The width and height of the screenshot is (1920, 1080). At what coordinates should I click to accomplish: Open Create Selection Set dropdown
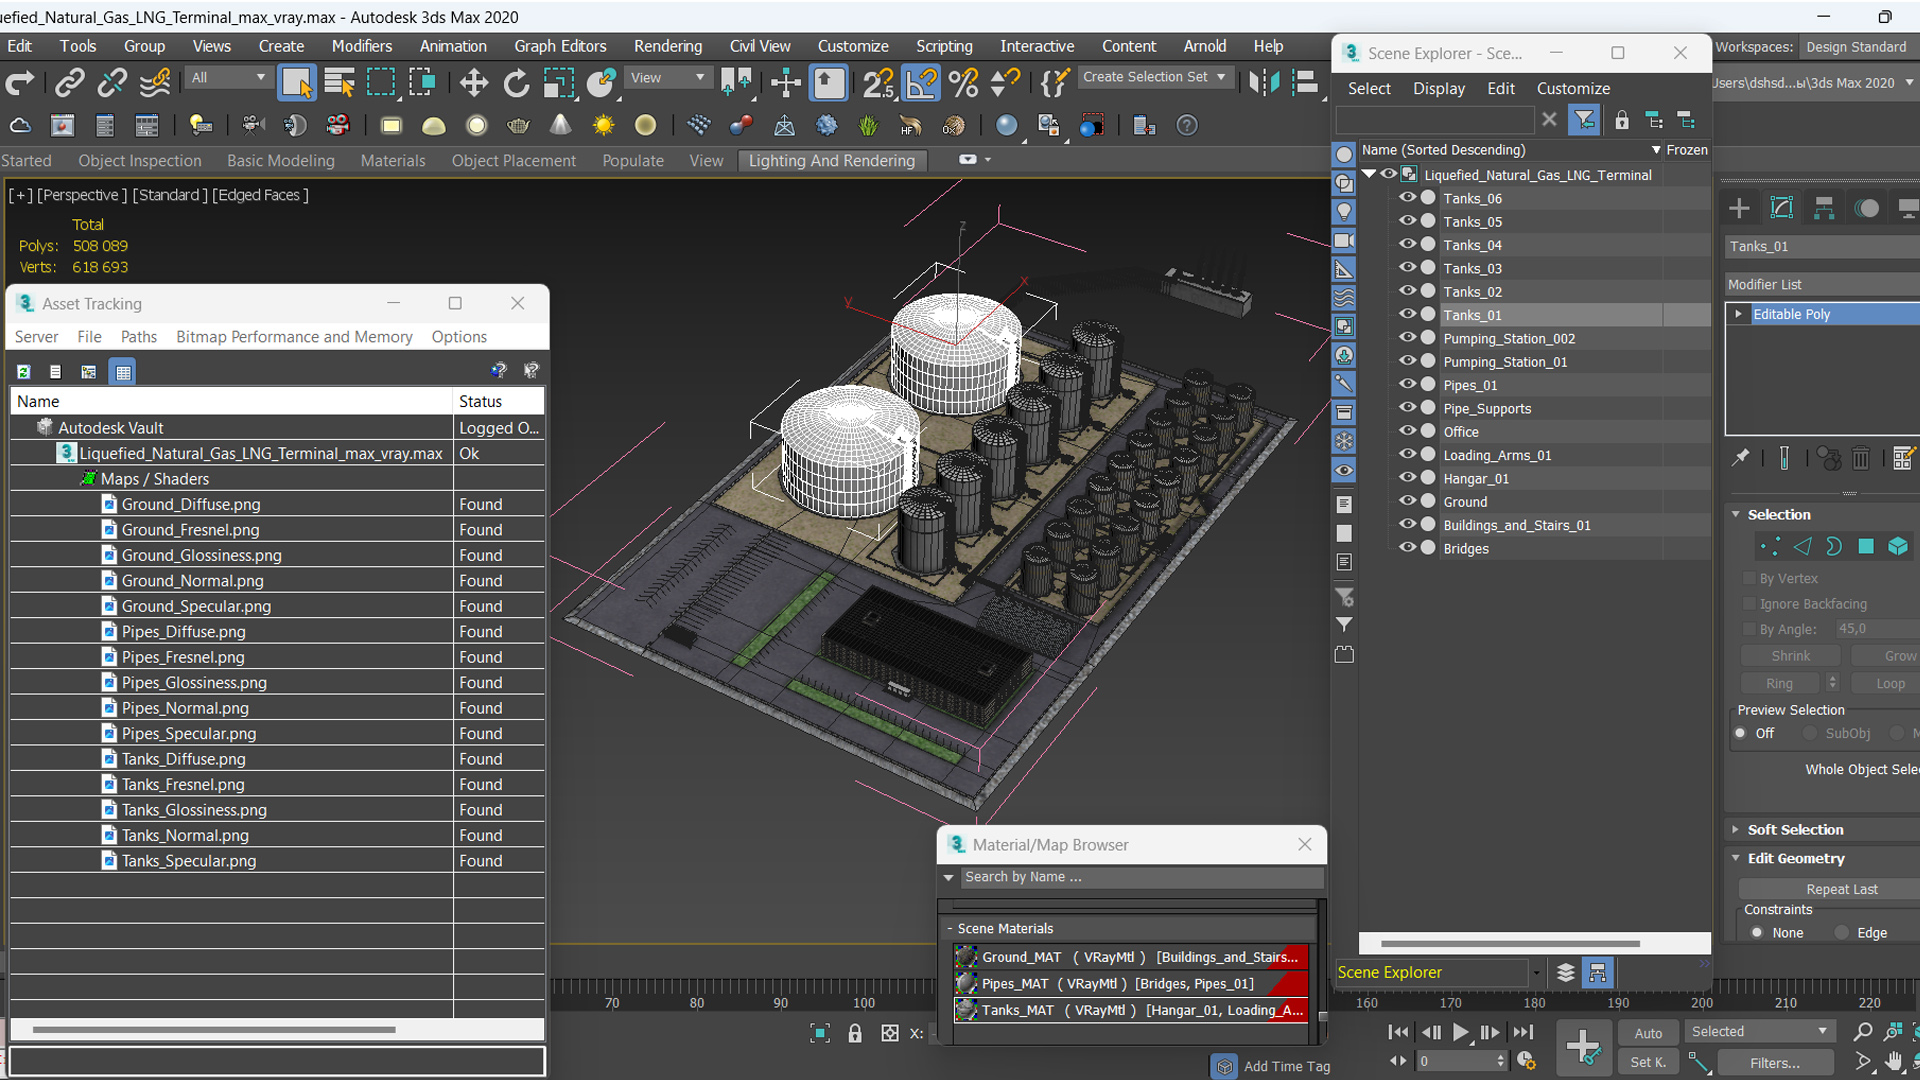[1154, 77]
